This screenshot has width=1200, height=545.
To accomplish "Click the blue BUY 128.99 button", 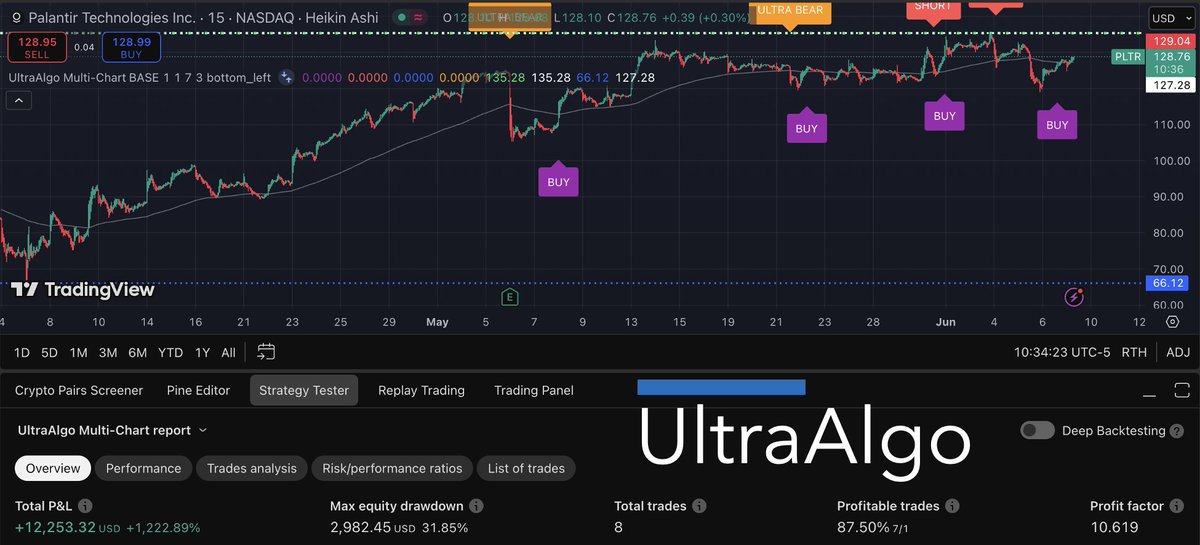I will (131, 46).
